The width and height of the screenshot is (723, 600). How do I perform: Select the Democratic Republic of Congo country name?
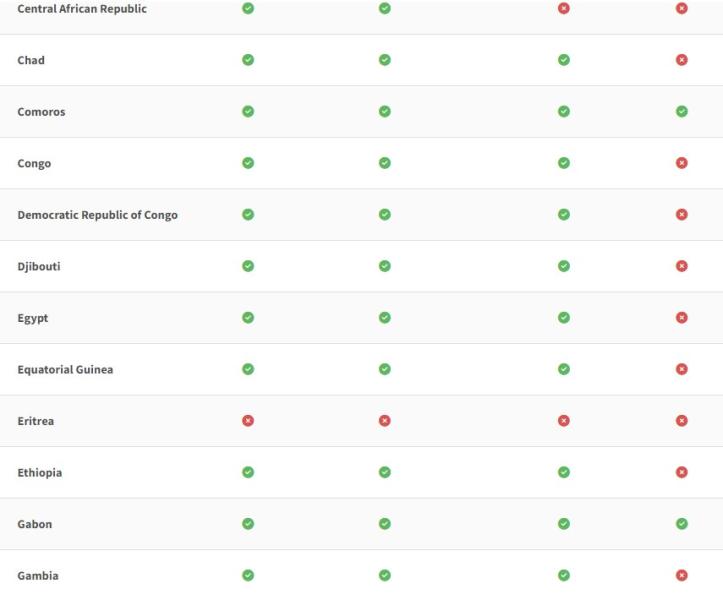click(x=98, y=215)
